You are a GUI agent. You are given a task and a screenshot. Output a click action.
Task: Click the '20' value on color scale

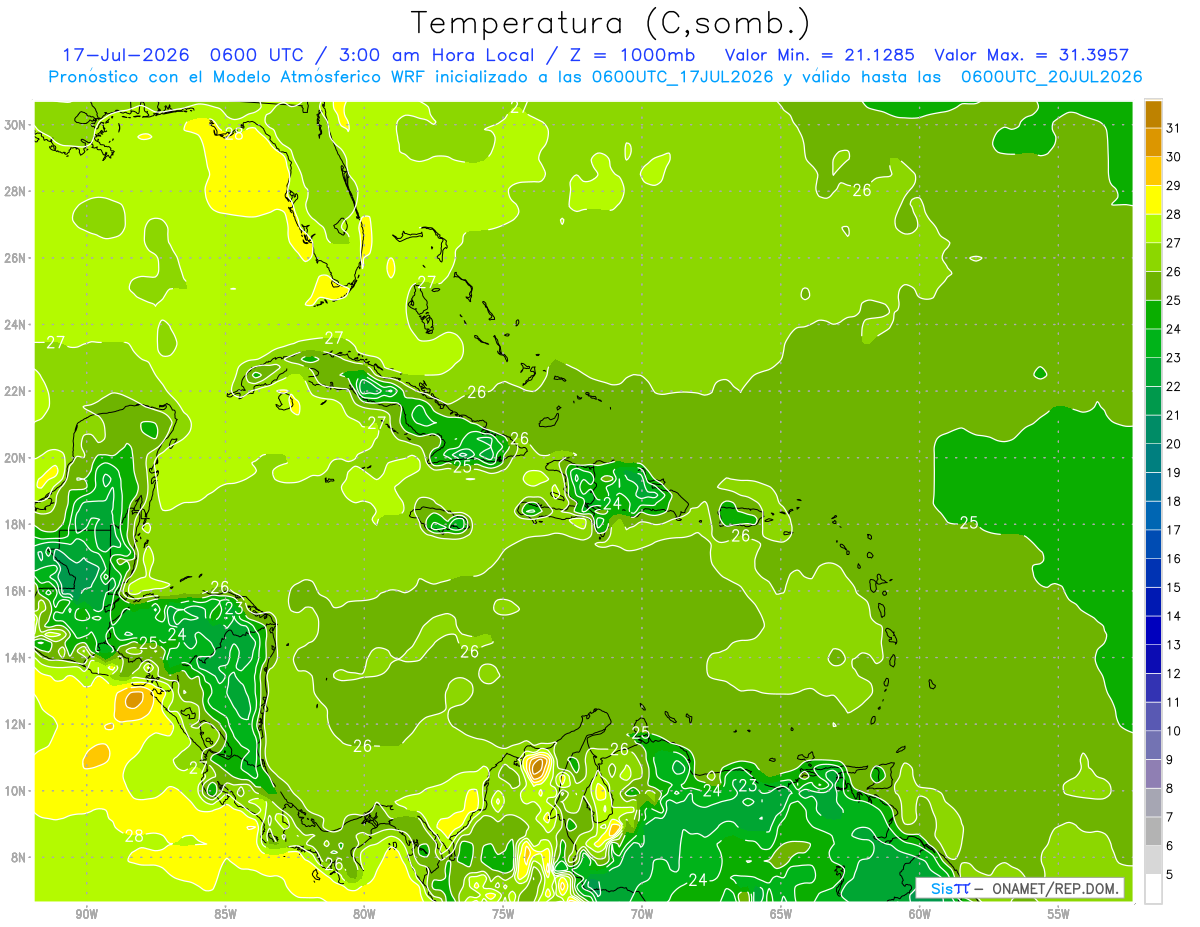point(1174,444)
